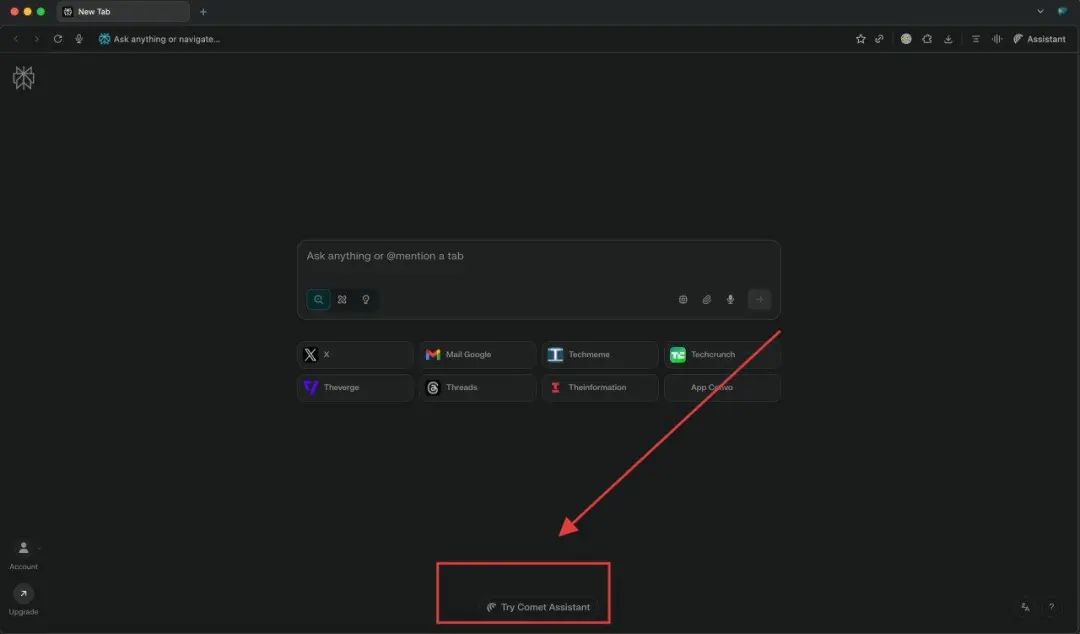The image size is (1080, 634).
Task: Expand the tab list chevron
Action: coord(1040,12)
